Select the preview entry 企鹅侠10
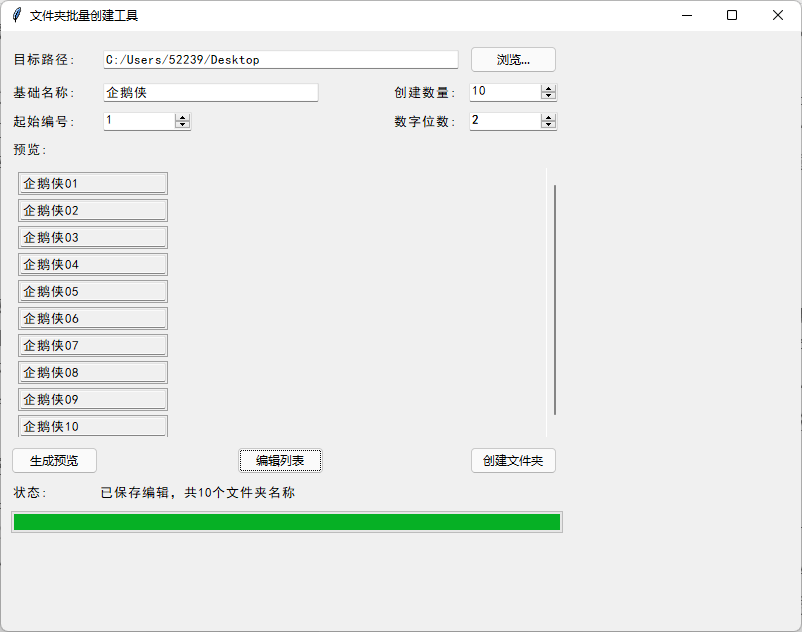 (93, 426)
